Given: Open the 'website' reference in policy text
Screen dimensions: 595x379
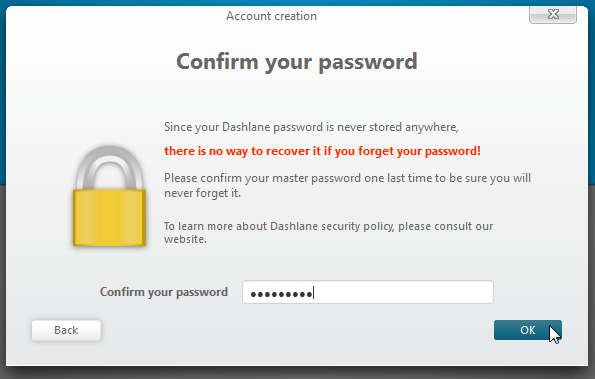Looking at the screenshot, I should pyautogui.click(x=184, y=239).
